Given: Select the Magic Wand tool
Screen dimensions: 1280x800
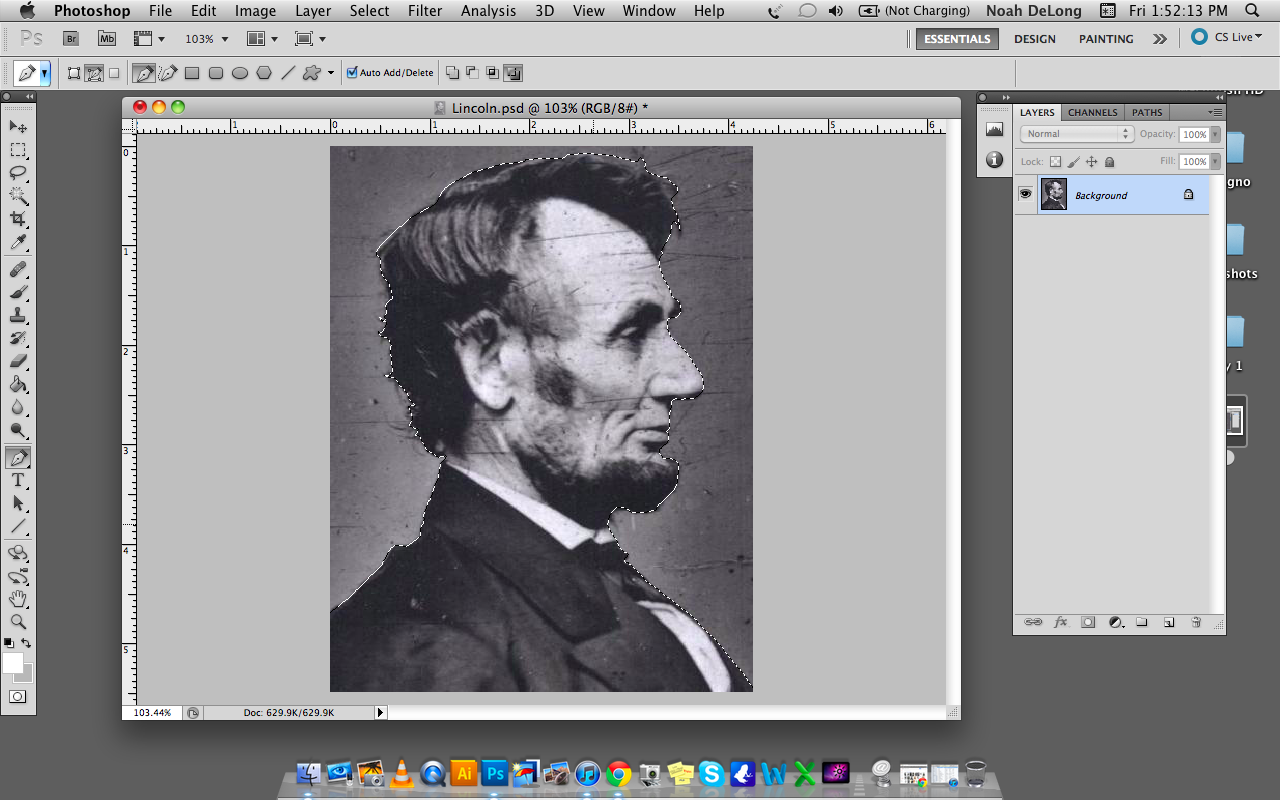Looking at the screenshot, I should pyautogui.click(x=18, y=196).
